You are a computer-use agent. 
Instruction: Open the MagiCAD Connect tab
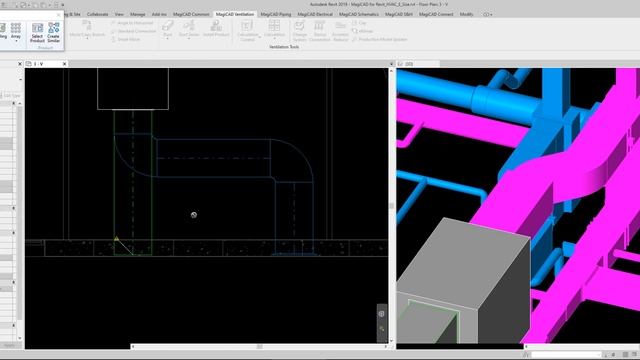click(x=436, y=14)
